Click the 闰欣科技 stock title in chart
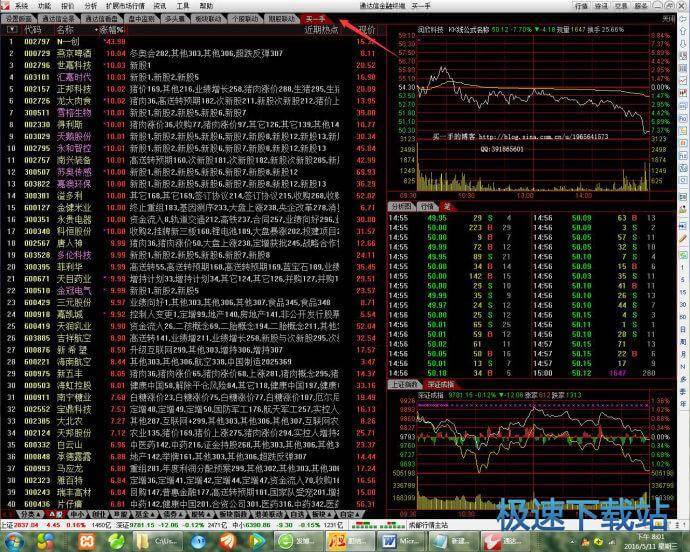 pos(418,30)
